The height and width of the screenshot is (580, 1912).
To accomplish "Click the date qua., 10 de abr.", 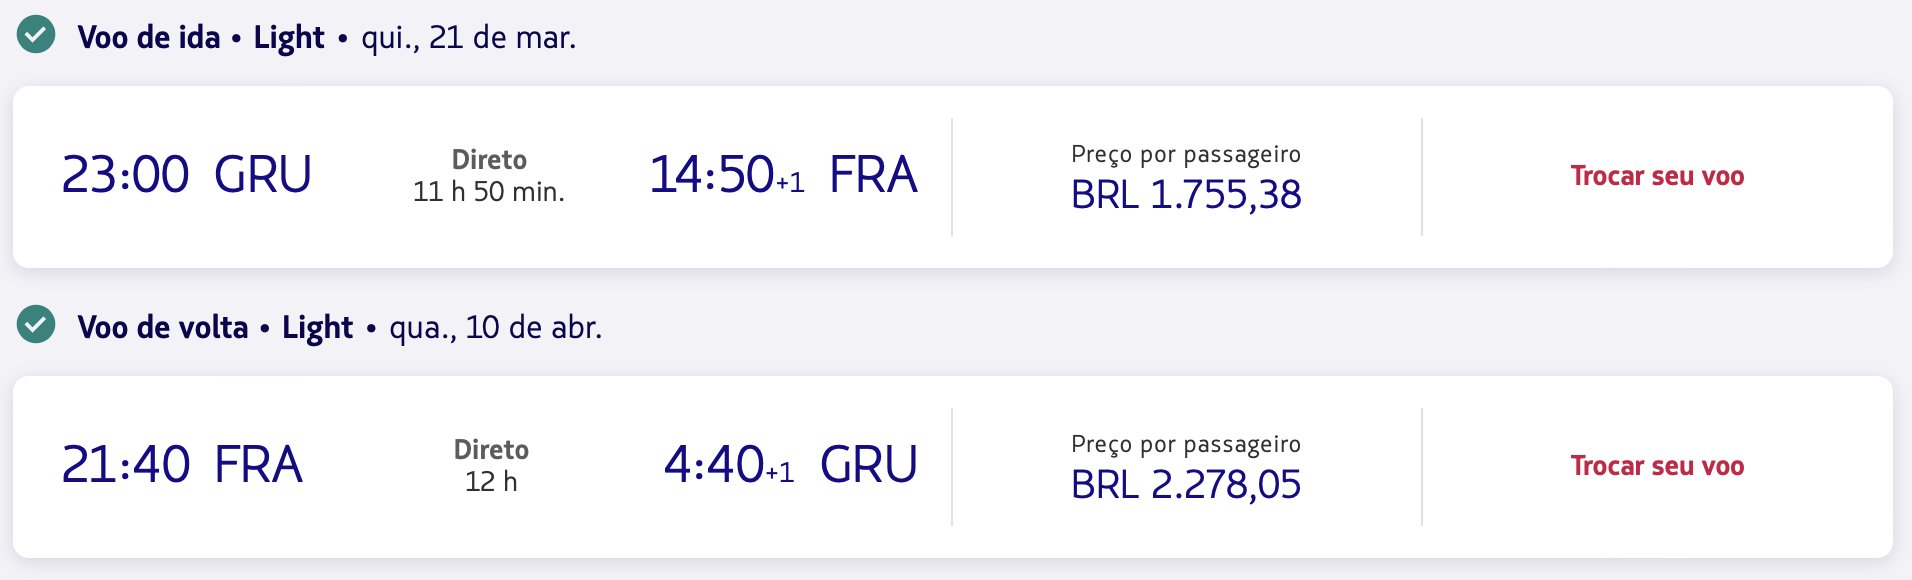I will pyautogui.click(x=496, y=327).
